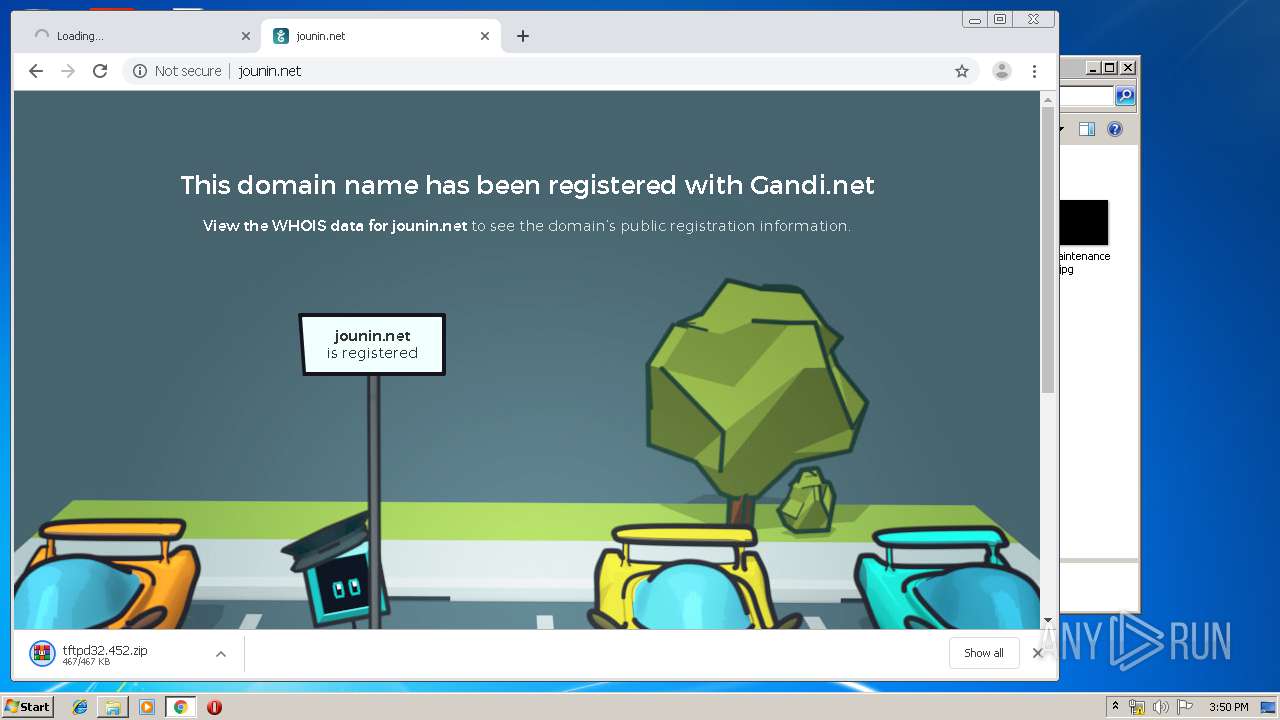Open the Windows Start menu
This screenshot has height=720, width=1280.
click(x=27, y=706)
